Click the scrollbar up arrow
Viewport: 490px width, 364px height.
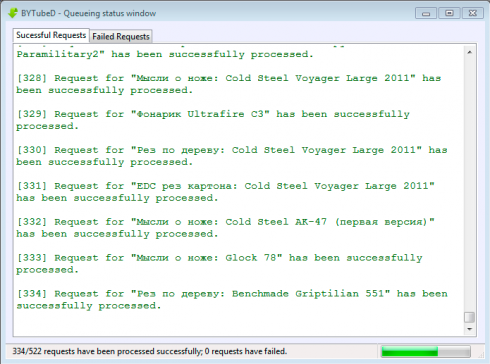click(x=469, y=52)
